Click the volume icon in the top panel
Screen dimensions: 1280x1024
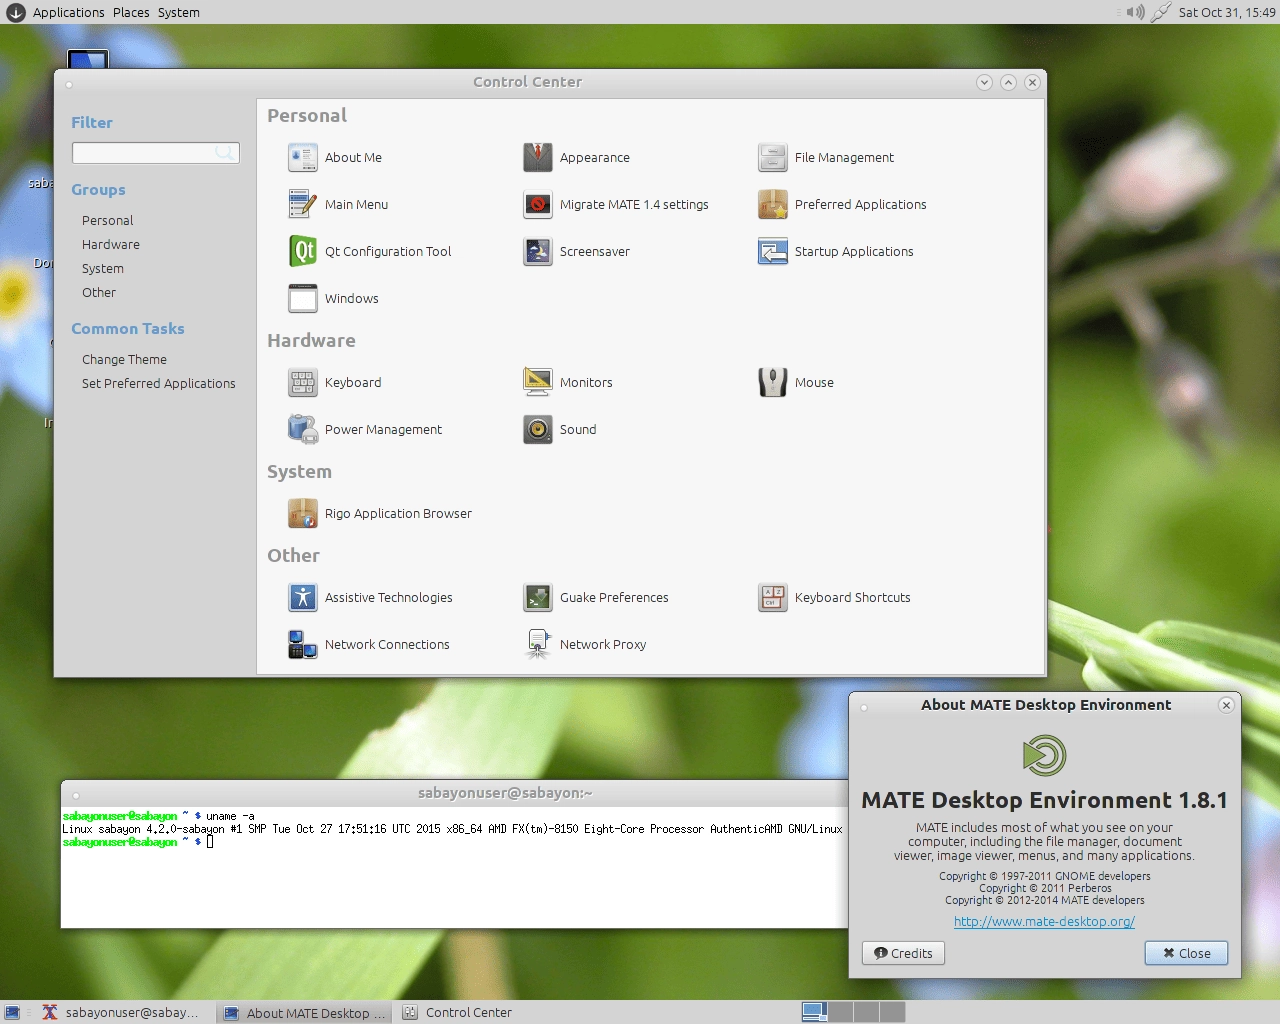point(1135,12)
